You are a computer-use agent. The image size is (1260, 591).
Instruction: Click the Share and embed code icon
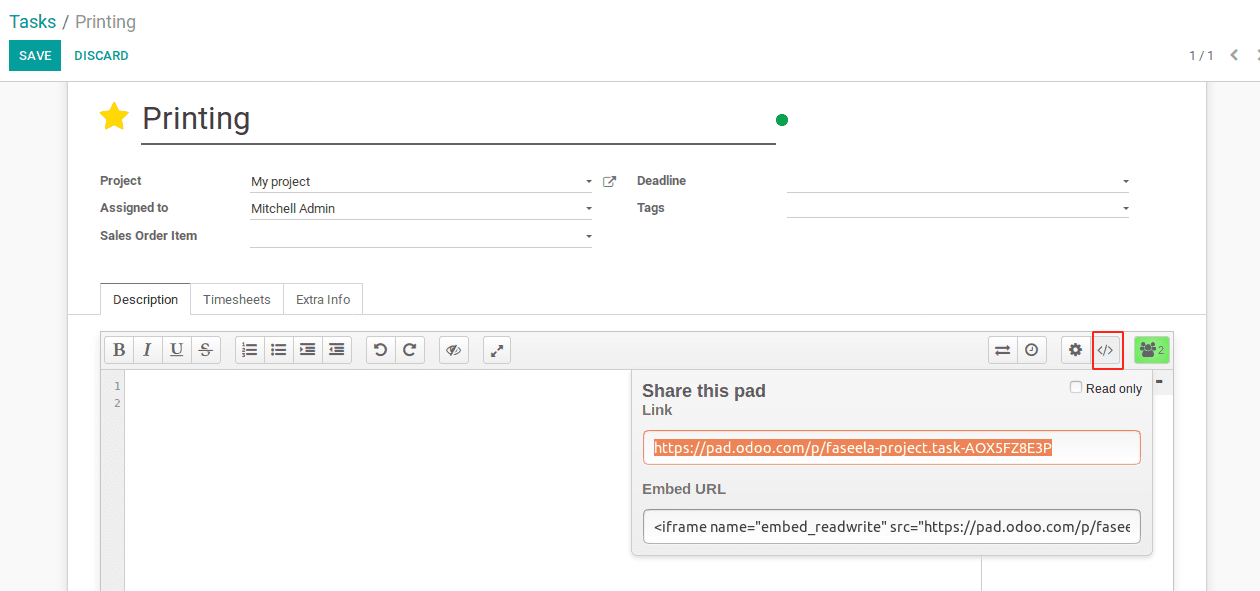[1106, 350]
